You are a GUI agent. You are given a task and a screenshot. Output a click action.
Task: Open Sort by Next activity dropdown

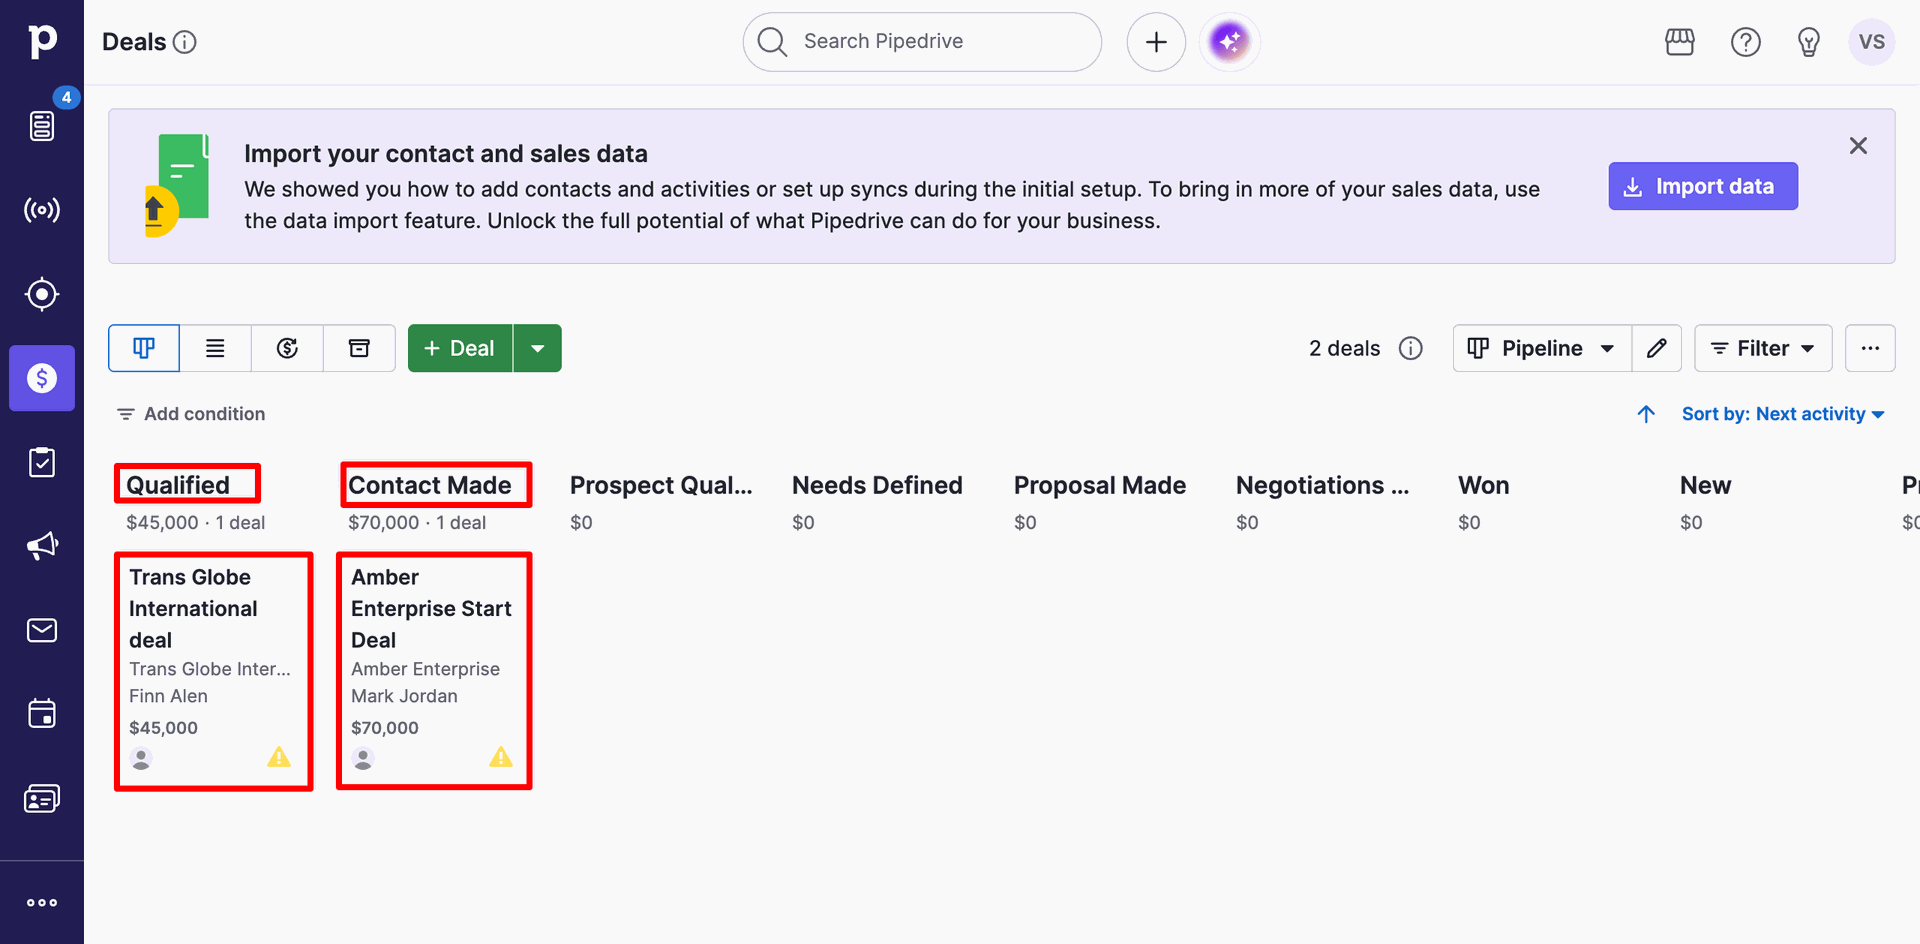[x=1783, y=414]
